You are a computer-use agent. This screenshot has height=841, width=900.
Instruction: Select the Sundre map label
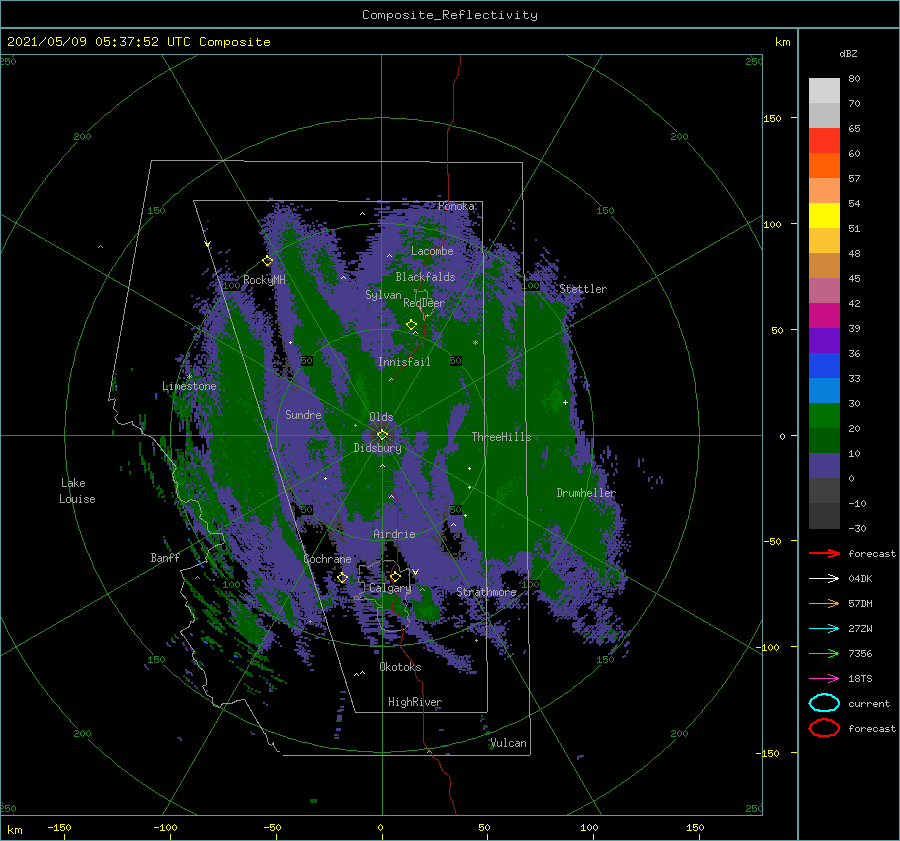(303, 414)
